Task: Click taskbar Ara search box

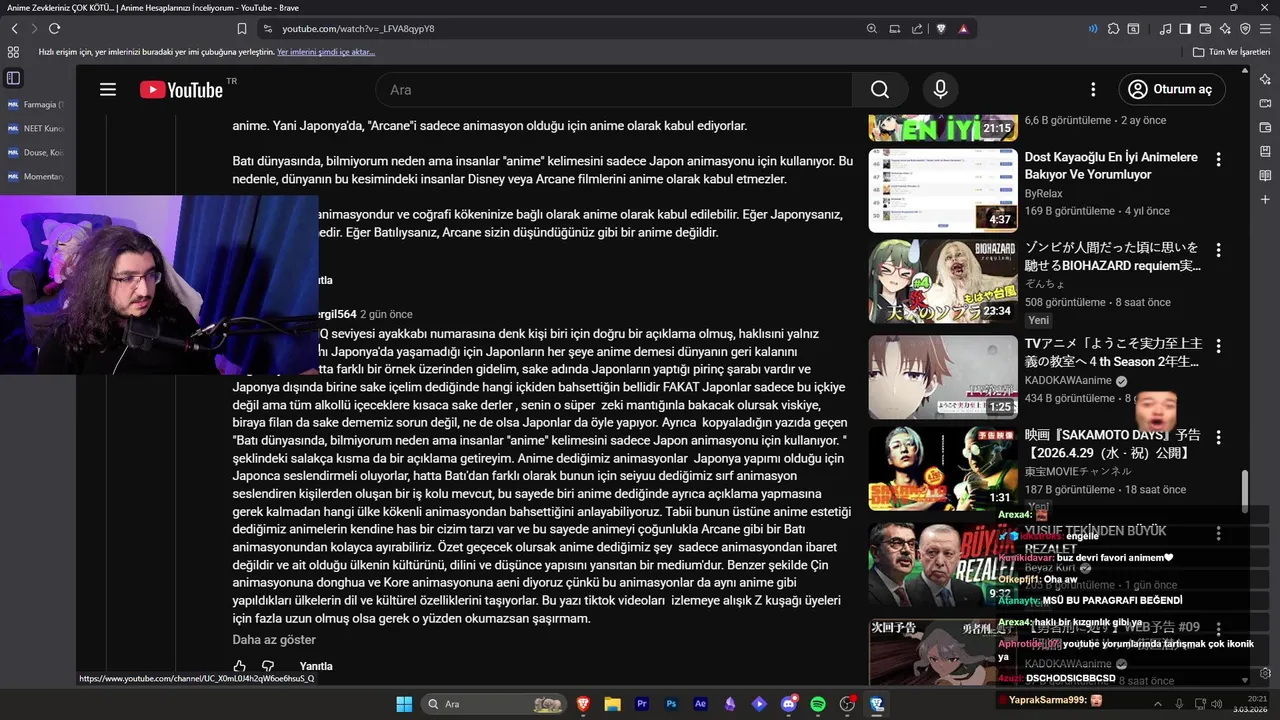Action: (493, 704)
